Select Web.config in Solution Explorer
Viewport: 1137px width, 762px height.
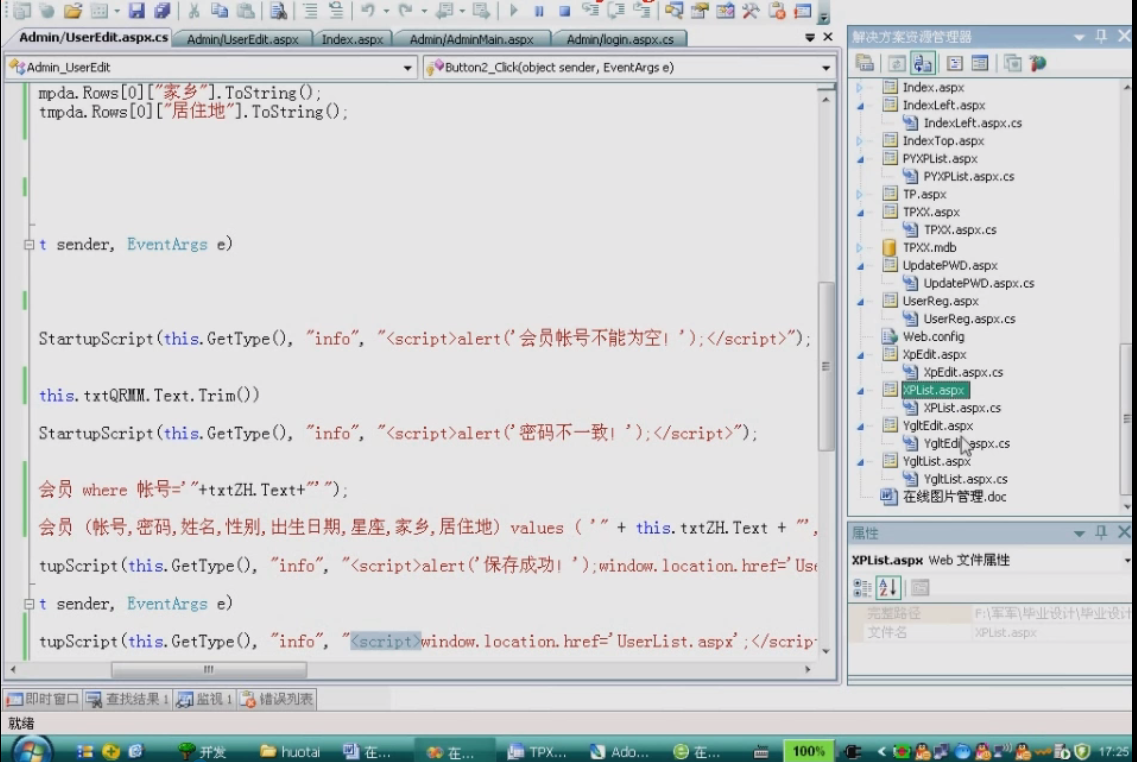(x=933, y=336)
